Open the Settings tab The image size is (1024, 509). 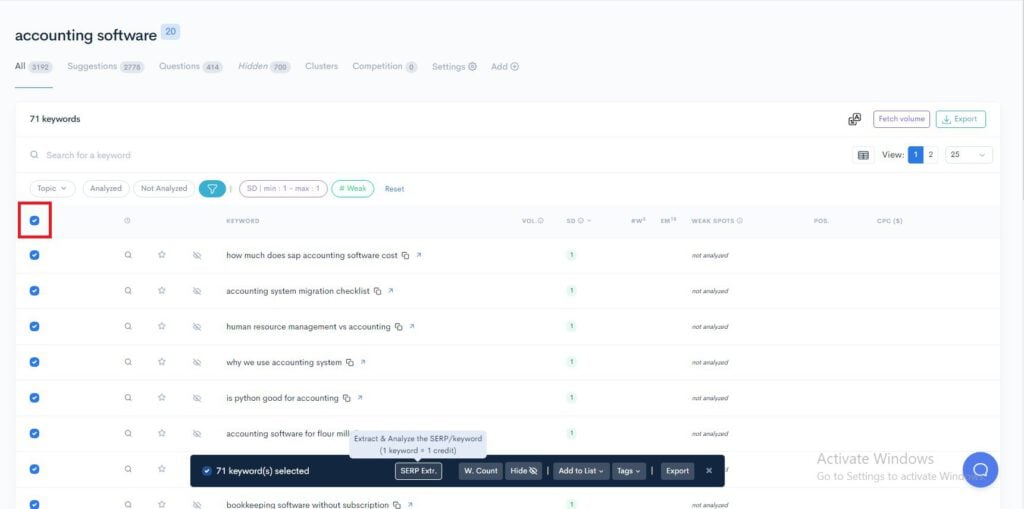(x=454, y=67)
